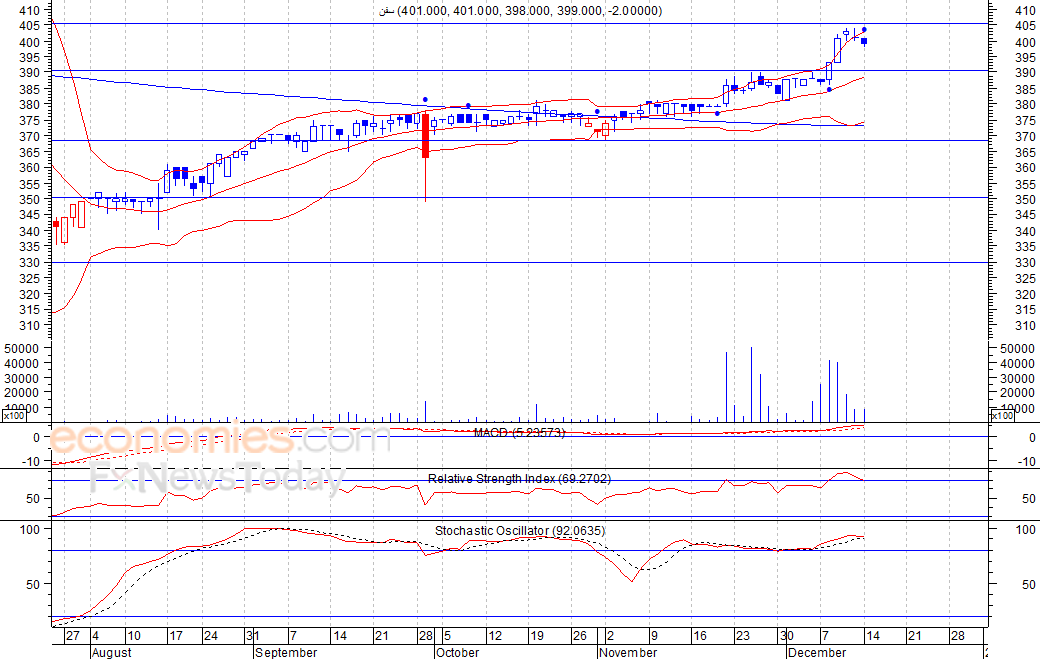Viewport: 1040px width, 659px height.
Task: Click the OHLC quote header text at top
Action: tap(521, 11)
